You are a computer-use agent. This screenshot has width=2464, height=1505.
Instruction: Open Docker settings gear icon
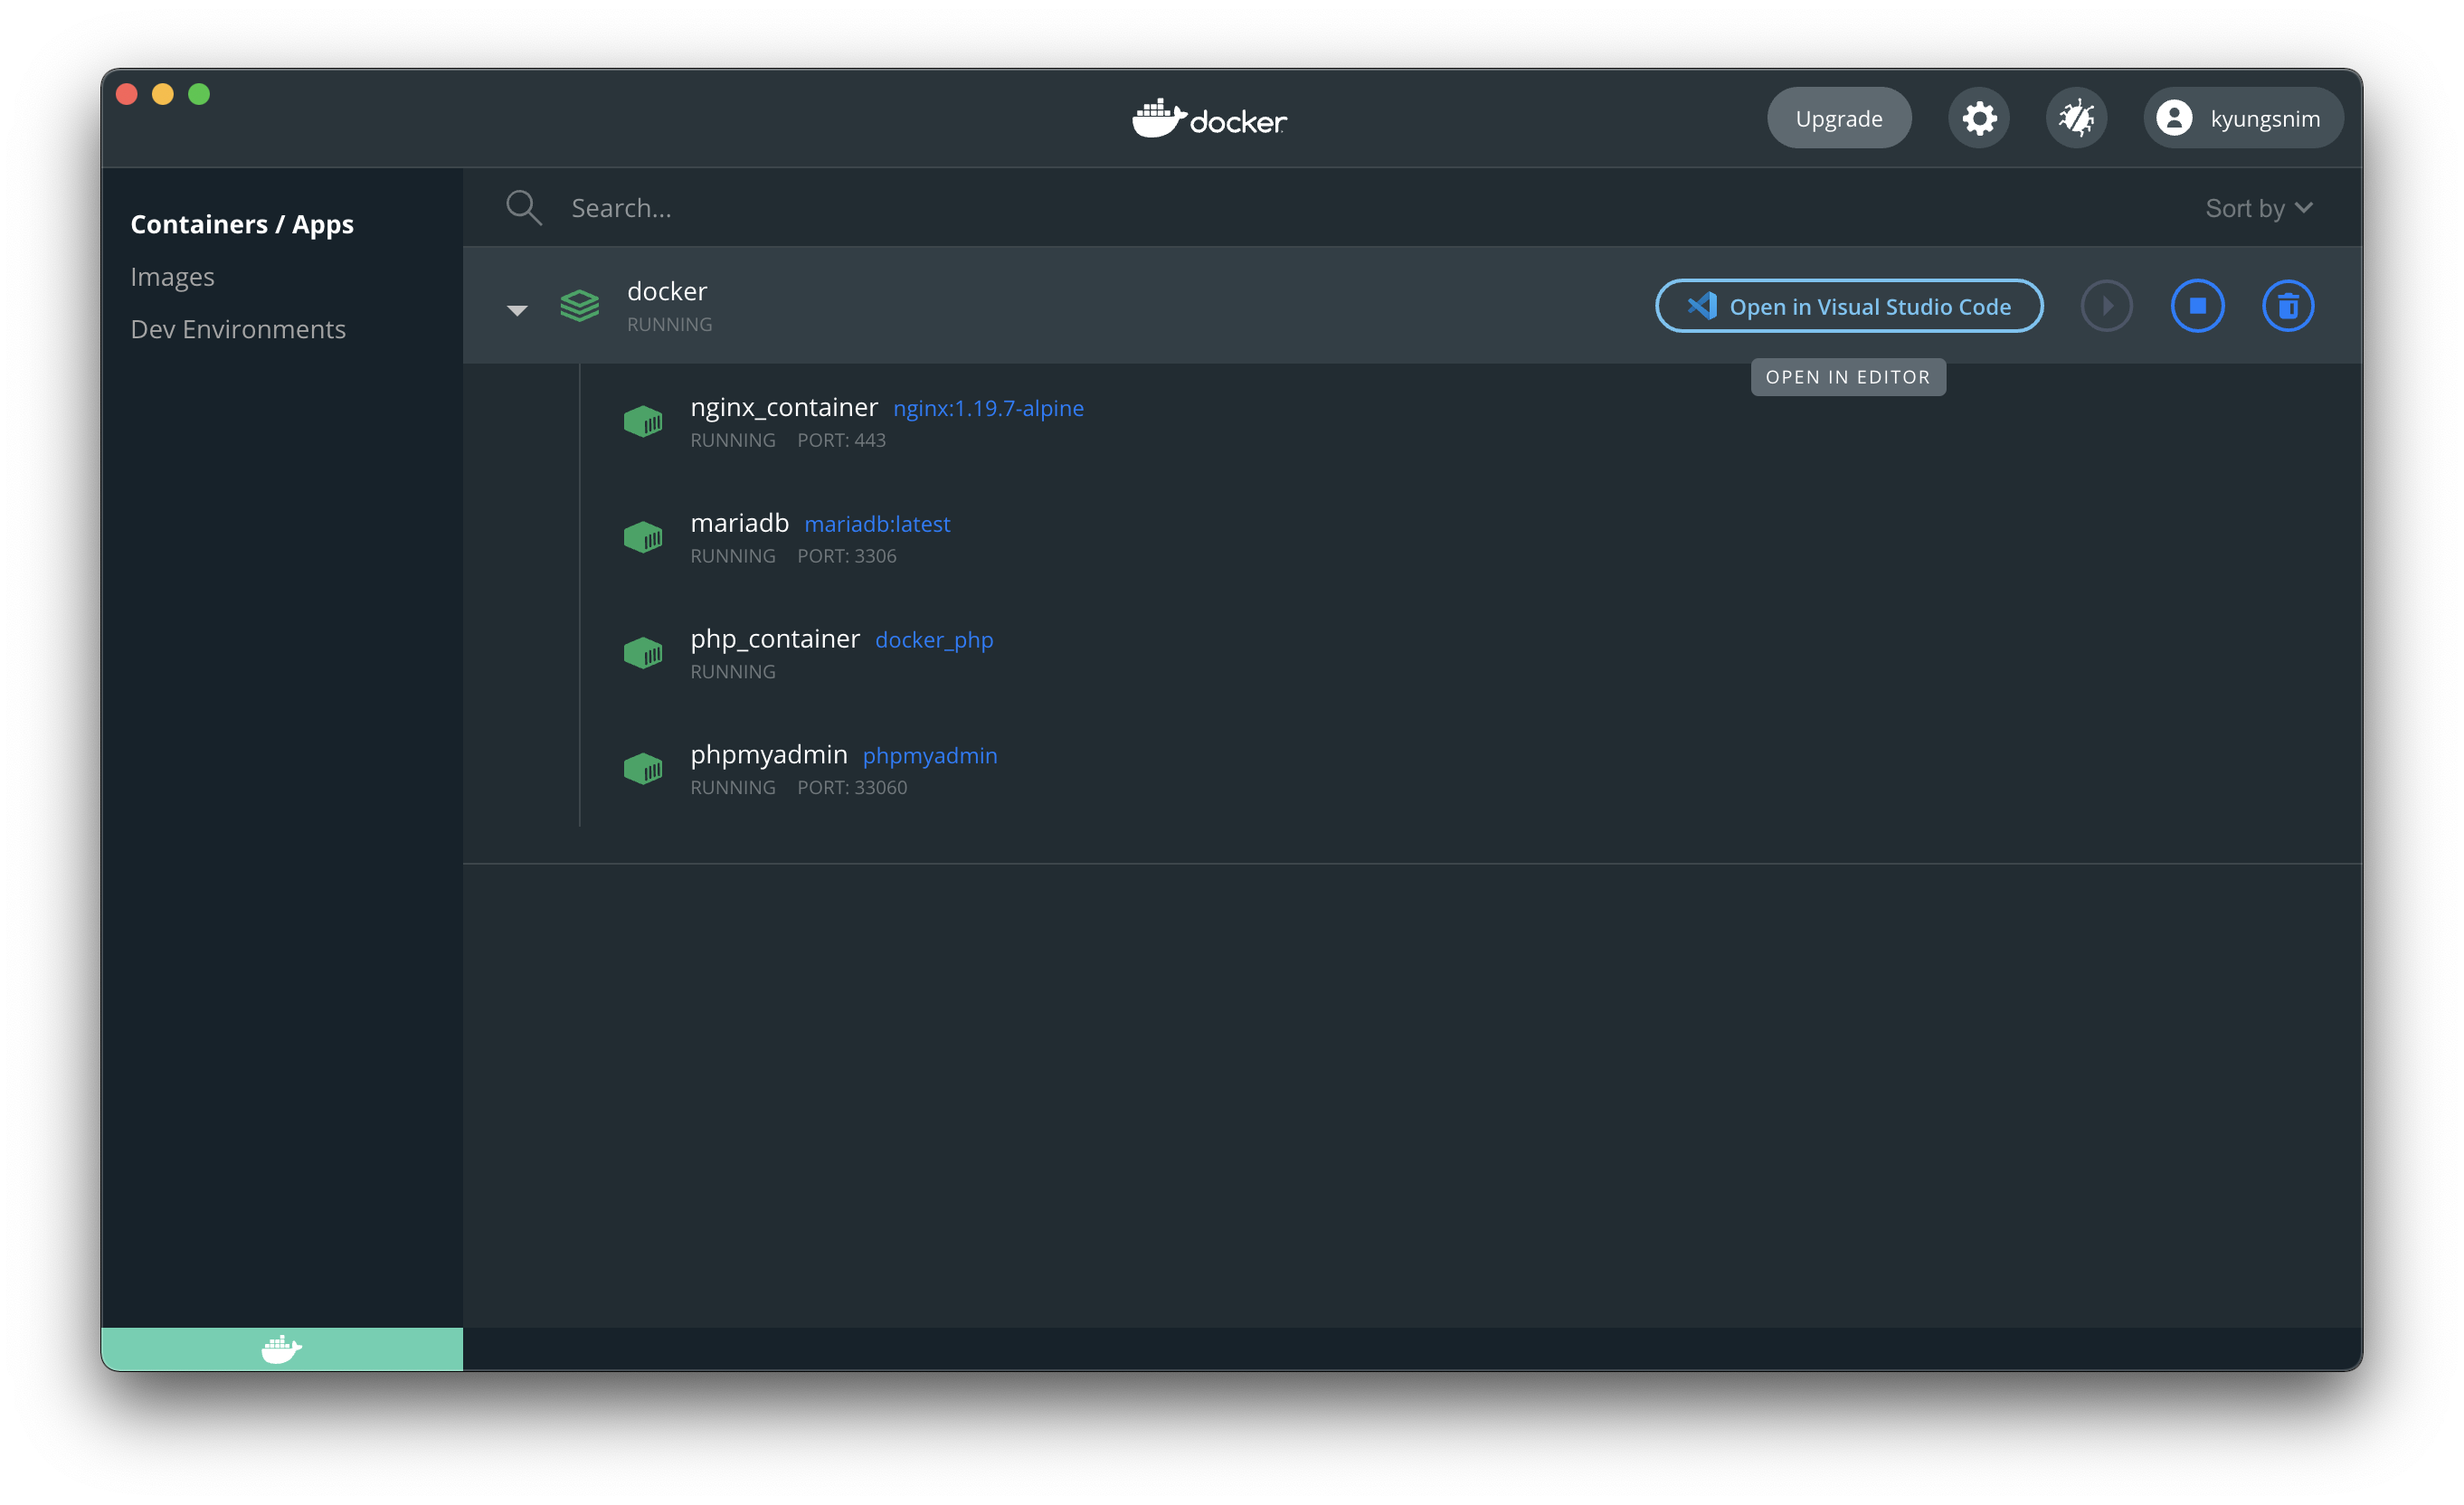pos(1978,118)
